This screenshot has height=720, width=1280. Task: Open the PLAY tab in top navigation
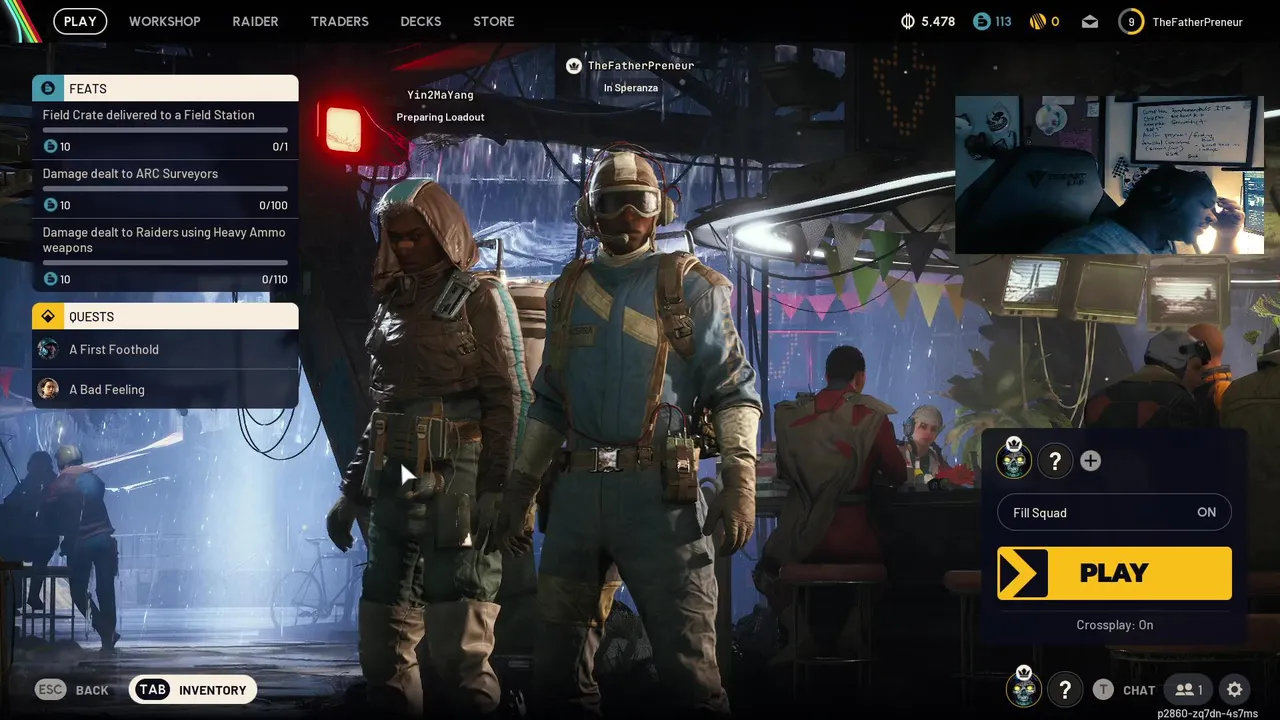[x=80, y=21]
